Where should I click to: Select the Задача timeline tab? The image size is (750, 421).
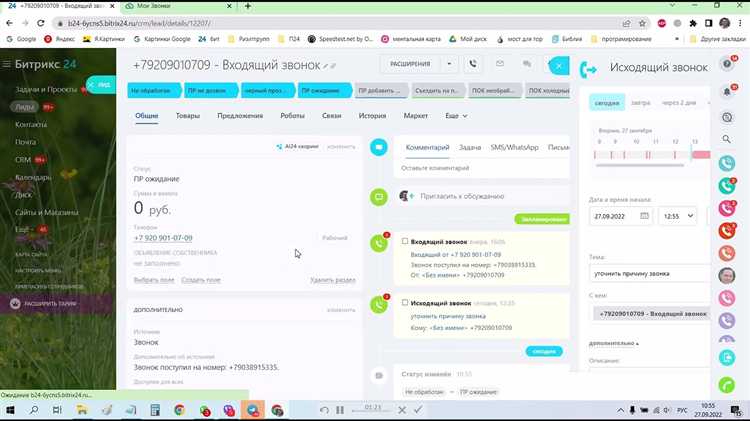(470, 147)
